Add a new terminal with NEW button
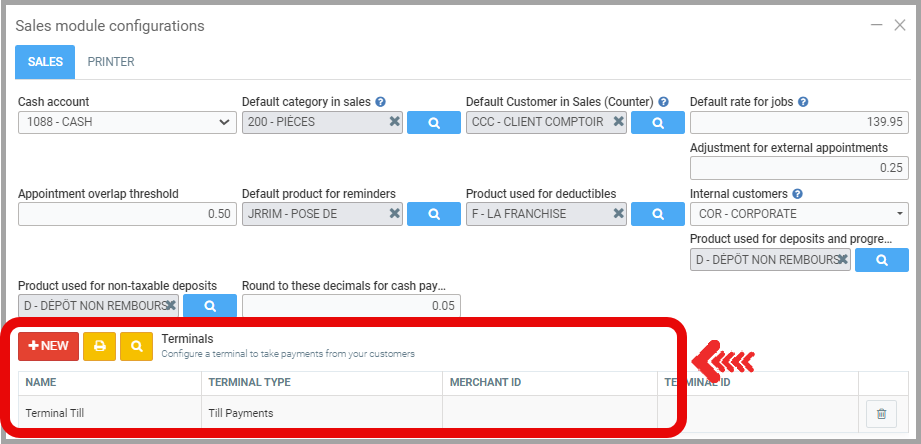Screen dimensions: 921x444 48,346
